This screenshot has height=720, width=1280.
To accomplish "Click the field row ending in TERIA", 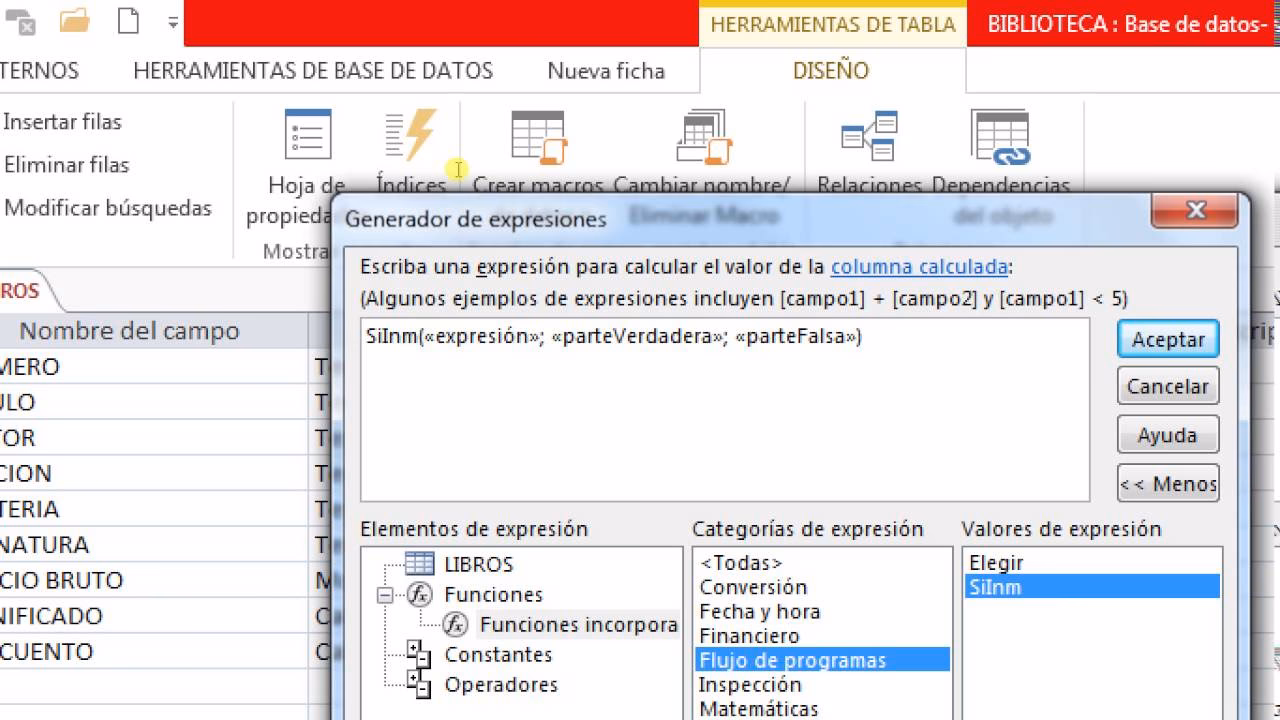I will (x=154, y=509).
